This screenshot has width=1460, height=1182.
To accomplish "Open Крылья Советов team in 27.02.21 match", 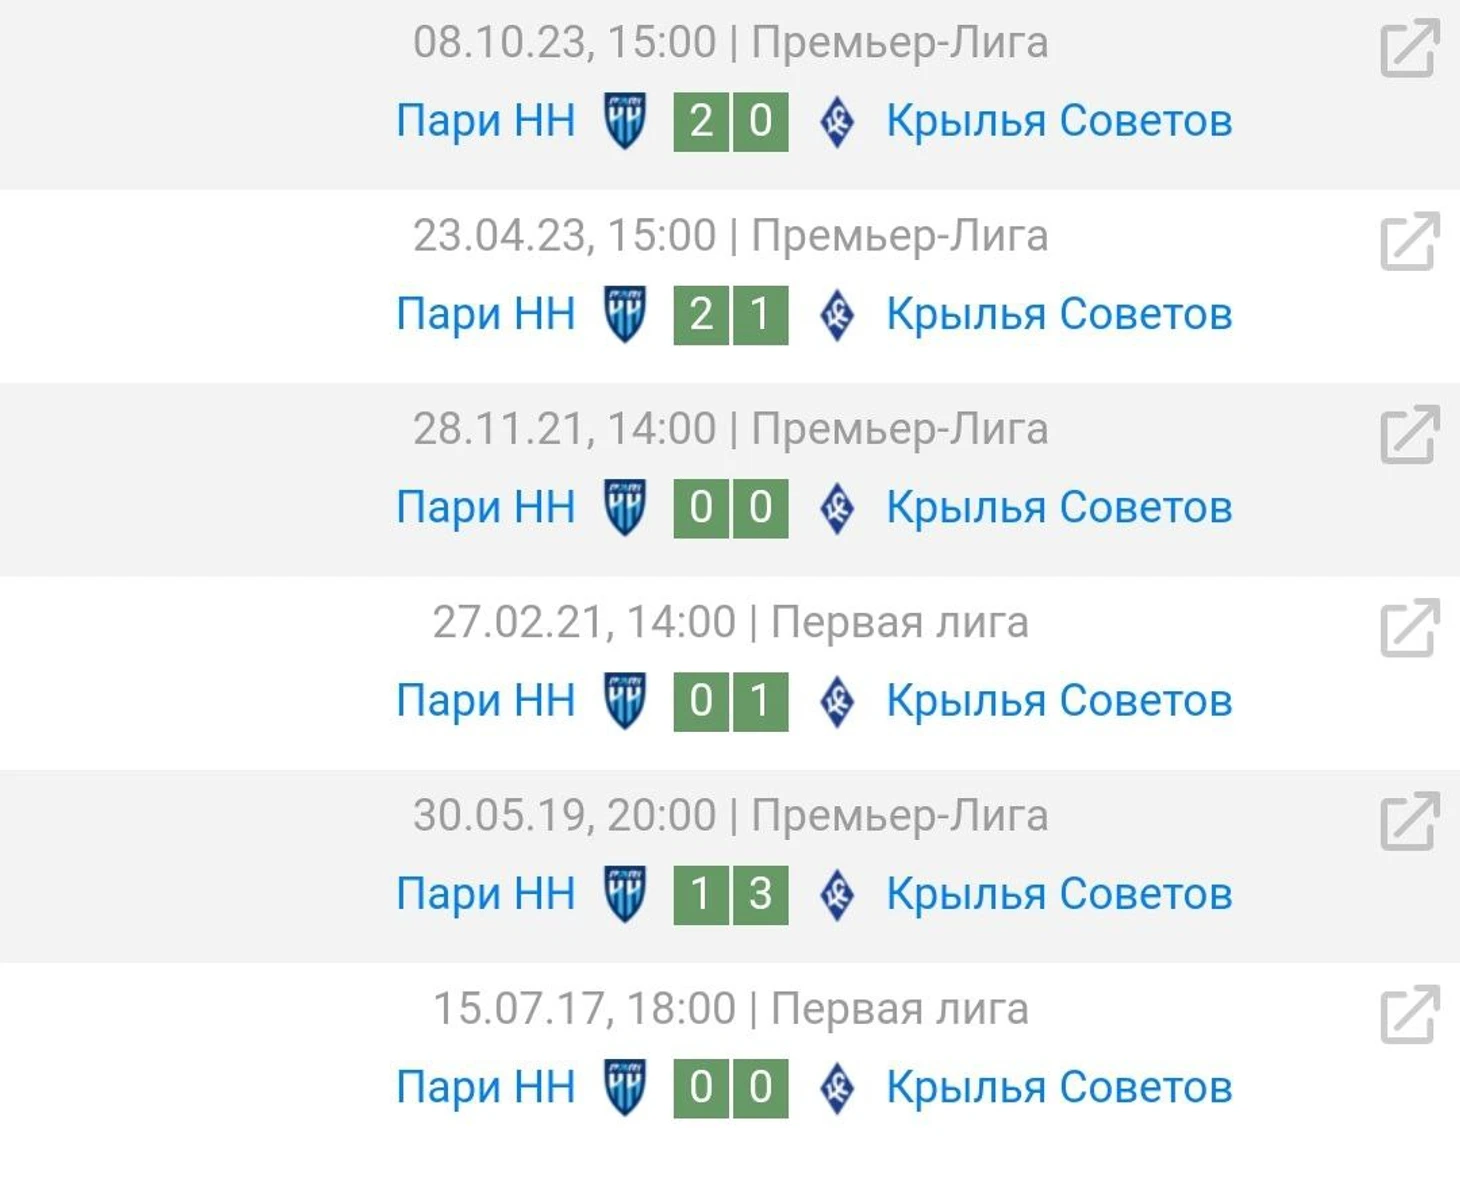I will pos(1059,700).
